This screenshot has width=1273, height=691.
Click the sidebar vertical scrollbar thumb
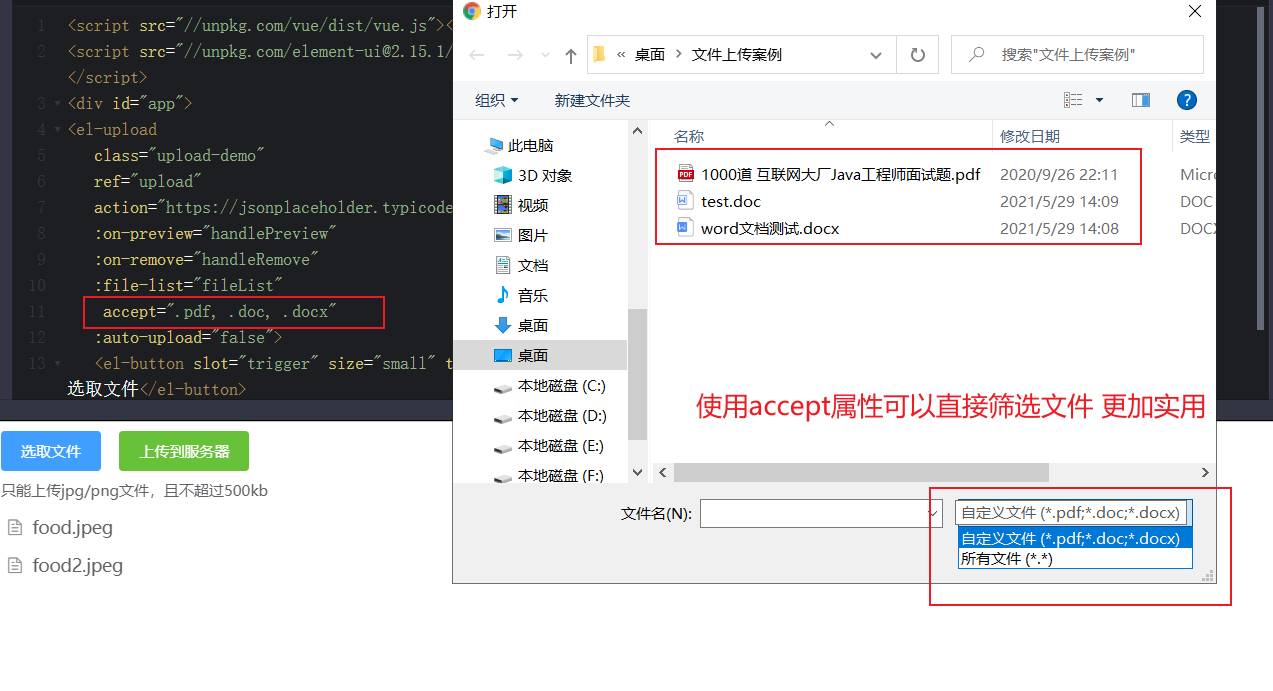coord(637,374)
